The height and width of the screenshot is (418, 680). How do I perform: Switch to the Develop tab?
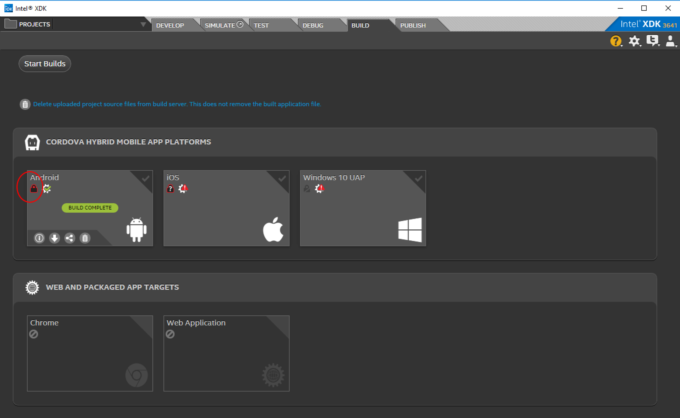coord(170,26)
